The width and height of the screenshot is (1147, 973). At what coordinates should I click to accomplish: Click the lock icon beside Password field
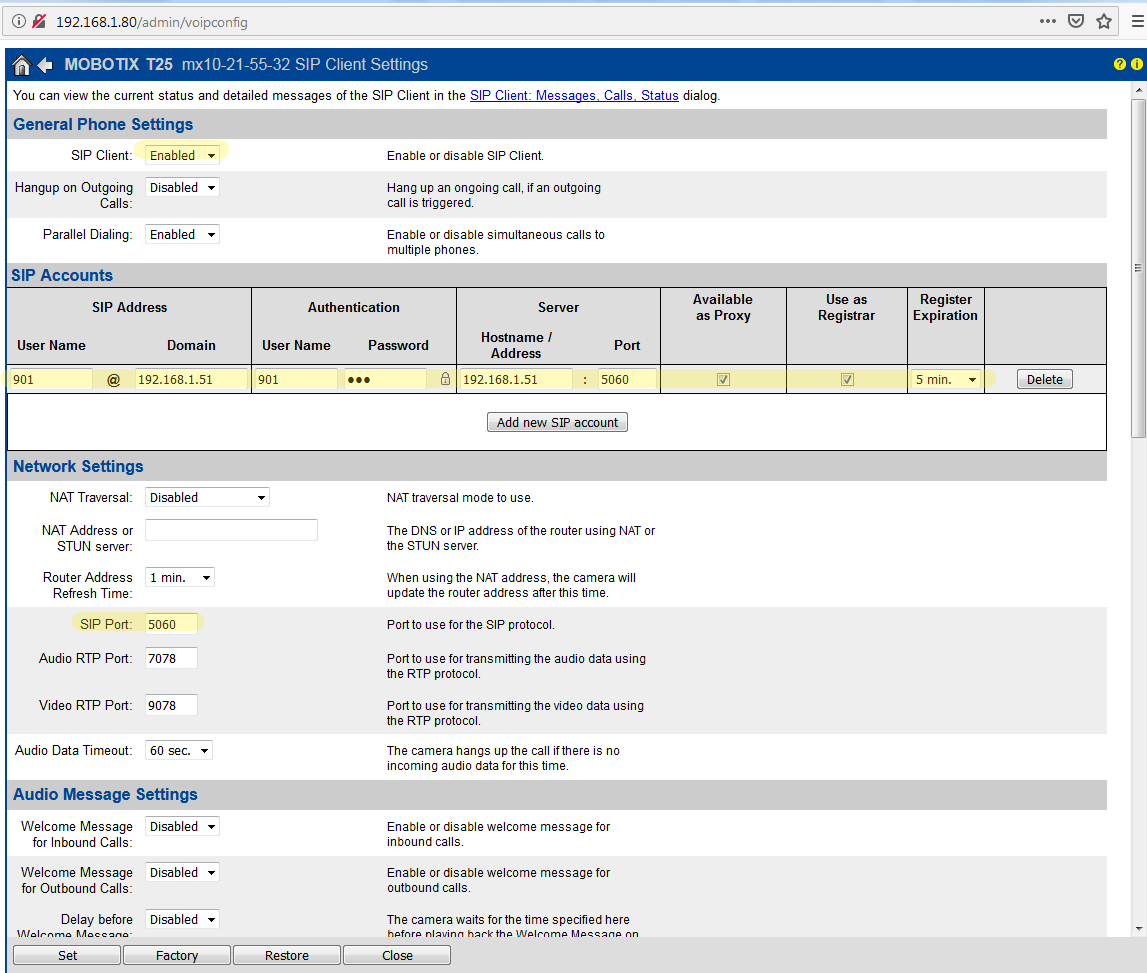(x=445, y=380)
